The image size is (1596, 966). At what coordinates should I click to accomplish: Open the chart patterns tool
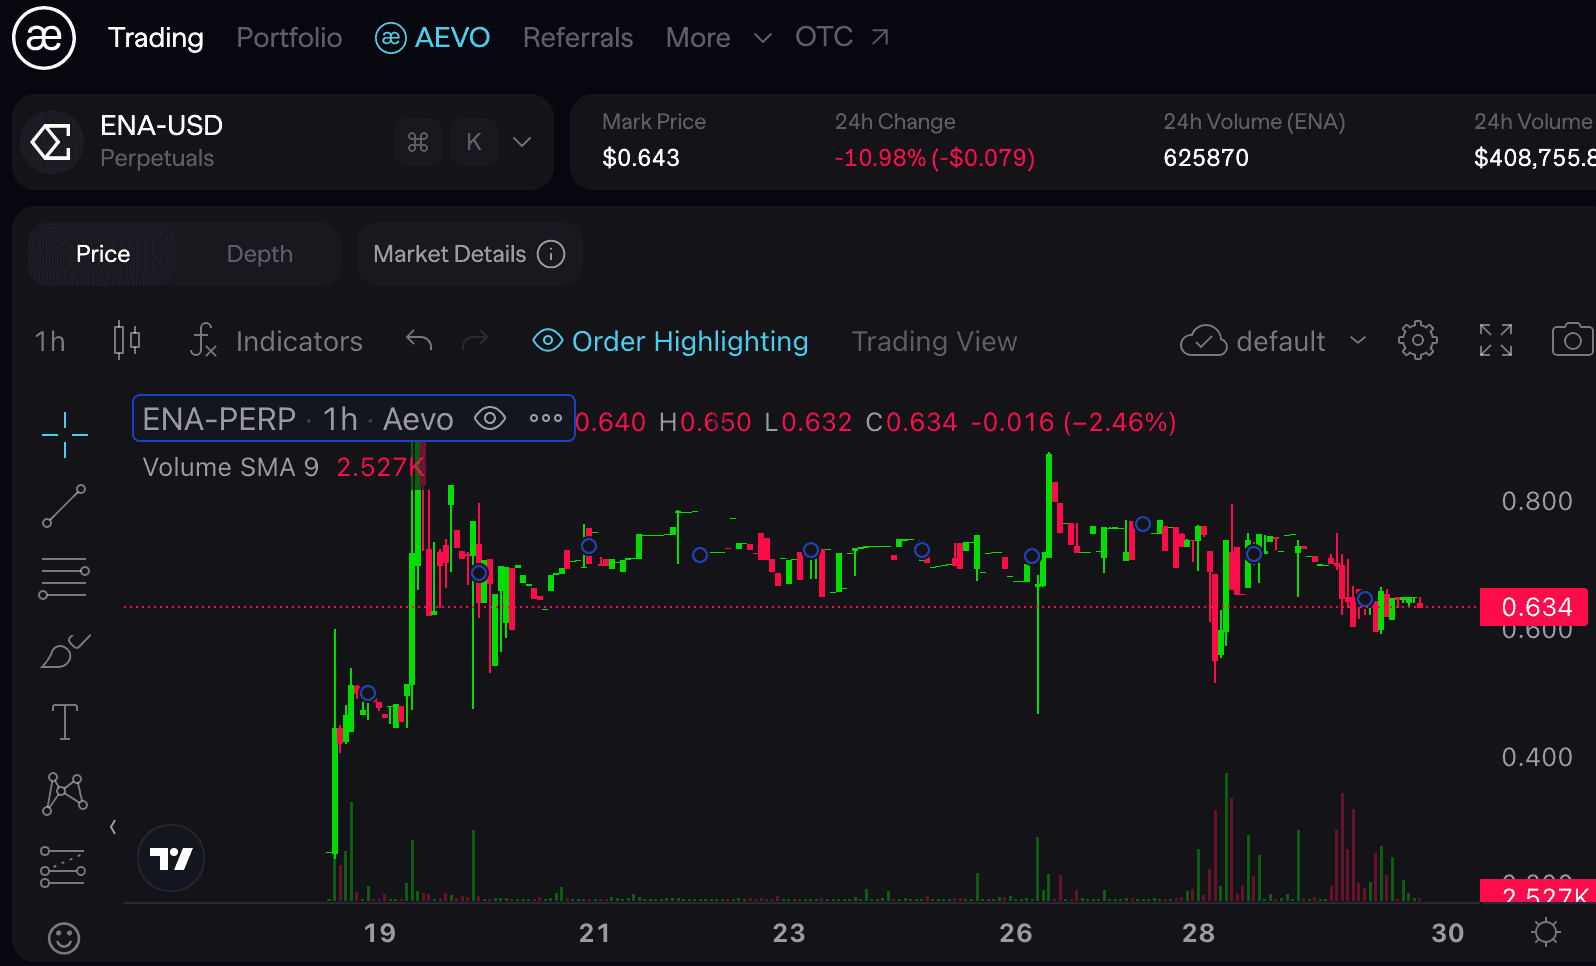[64, 794]
